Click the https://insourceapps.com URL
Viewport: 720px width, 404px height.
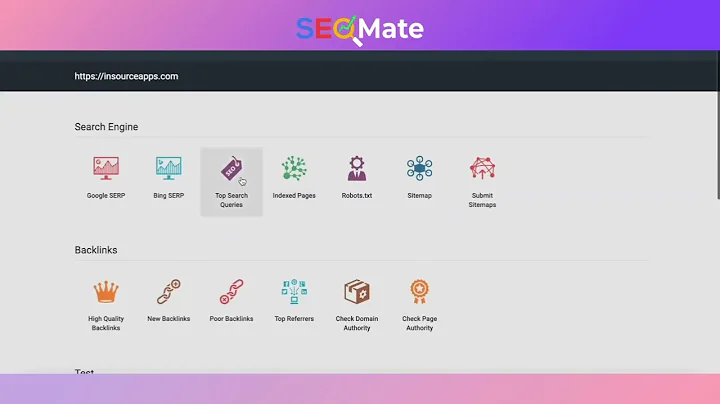(x=126, y=76)
